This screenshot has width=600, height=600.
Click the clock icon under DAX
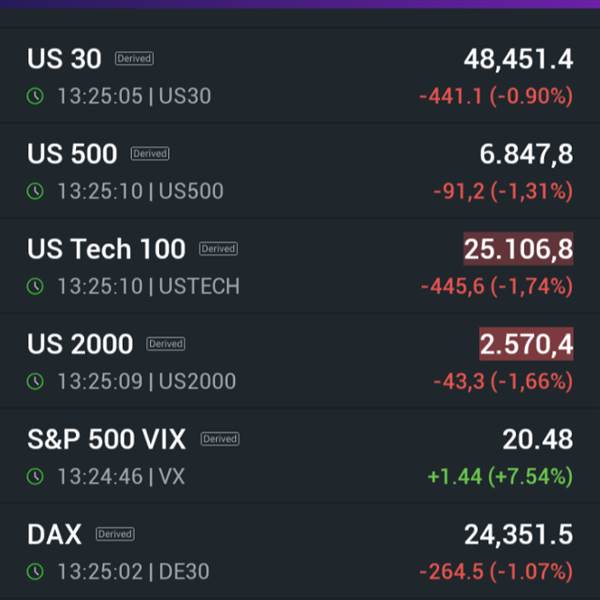[x=35, y=571]
